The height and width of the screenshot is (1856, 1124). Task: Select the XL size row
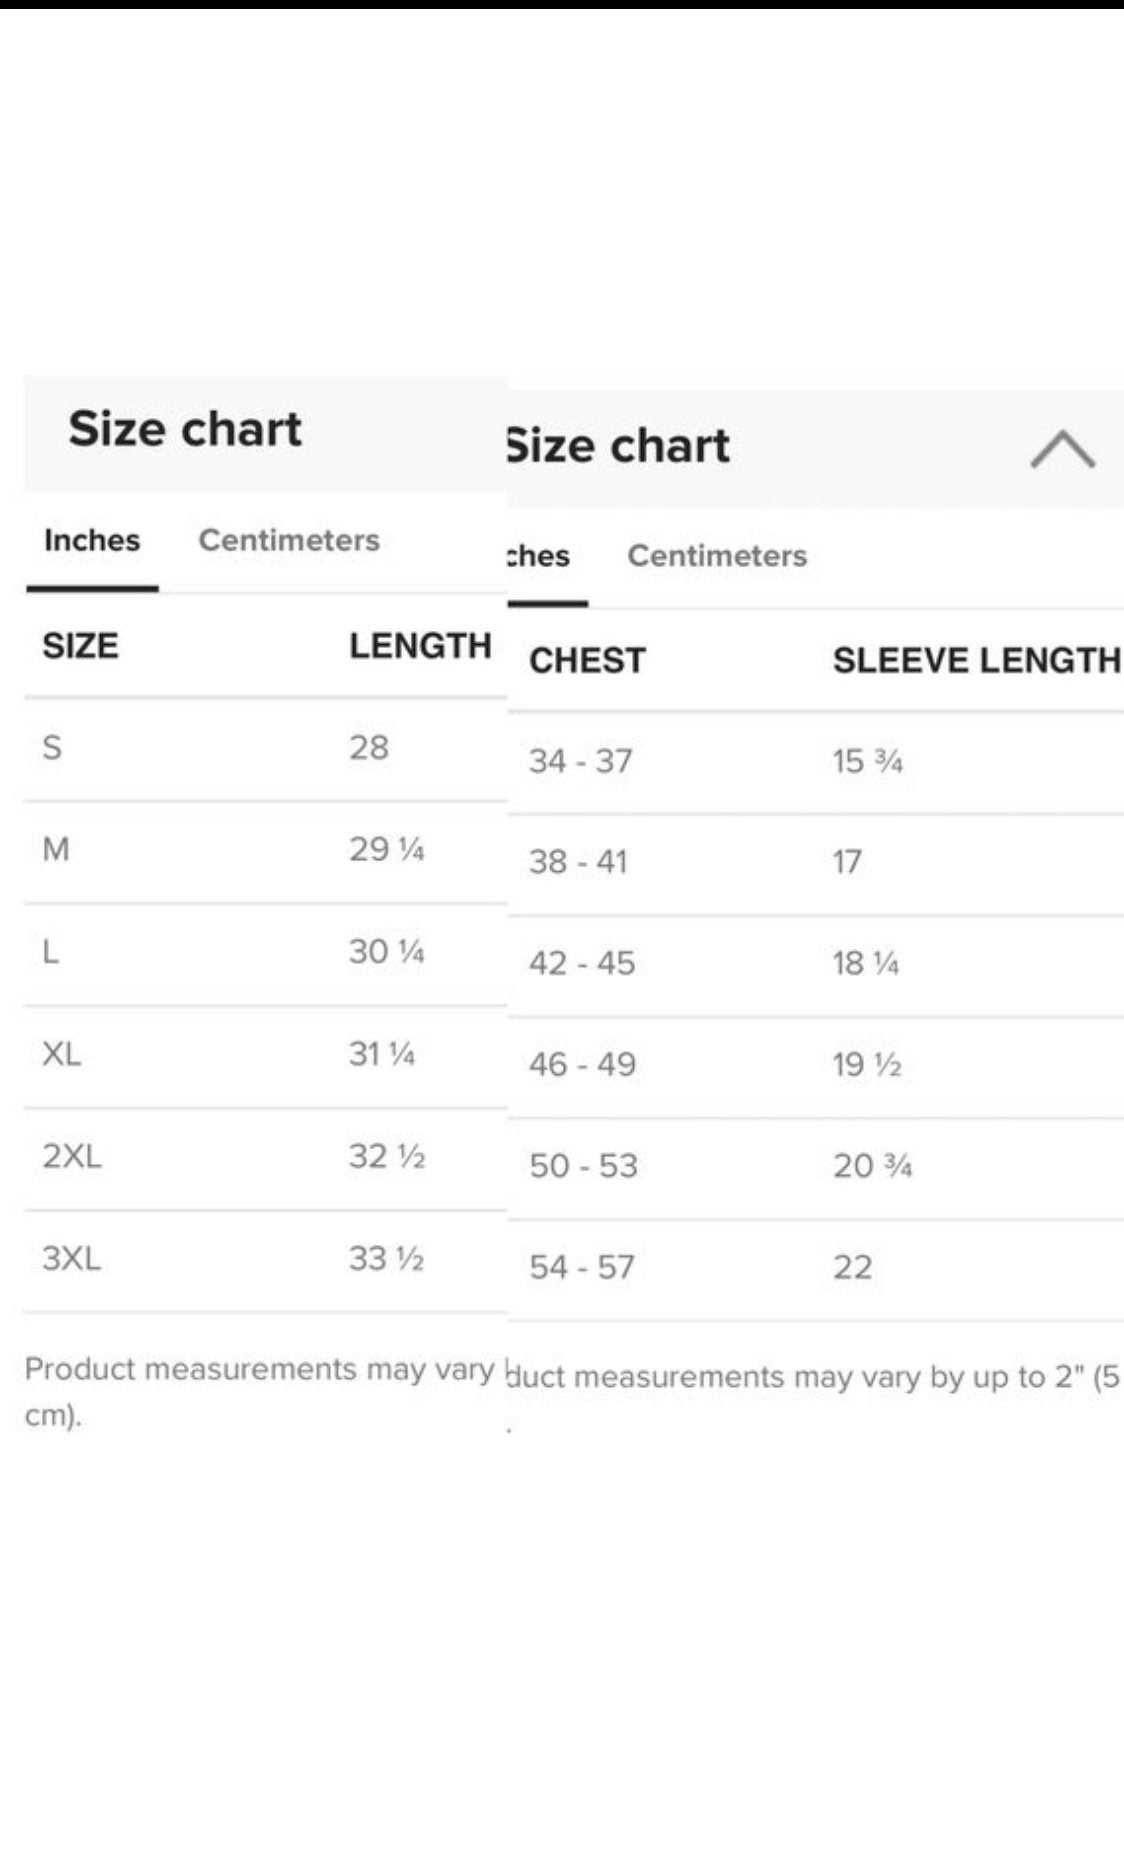(x=265, y=1054)
